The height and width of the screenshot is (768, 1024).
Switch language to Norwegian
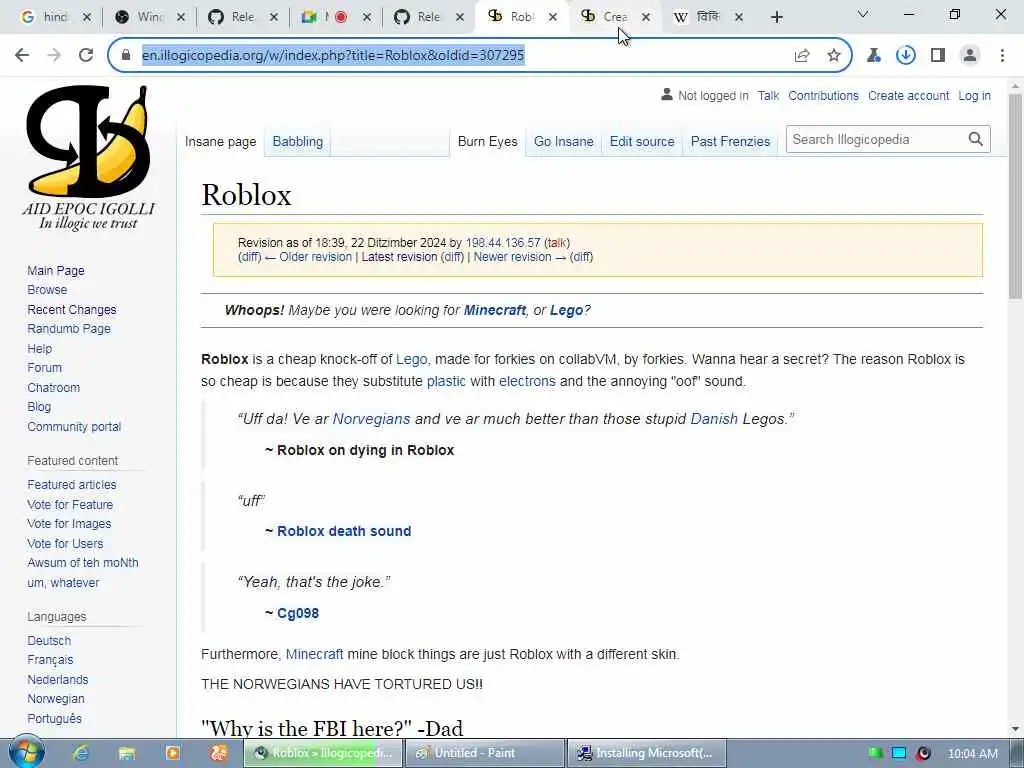point(56,699)
